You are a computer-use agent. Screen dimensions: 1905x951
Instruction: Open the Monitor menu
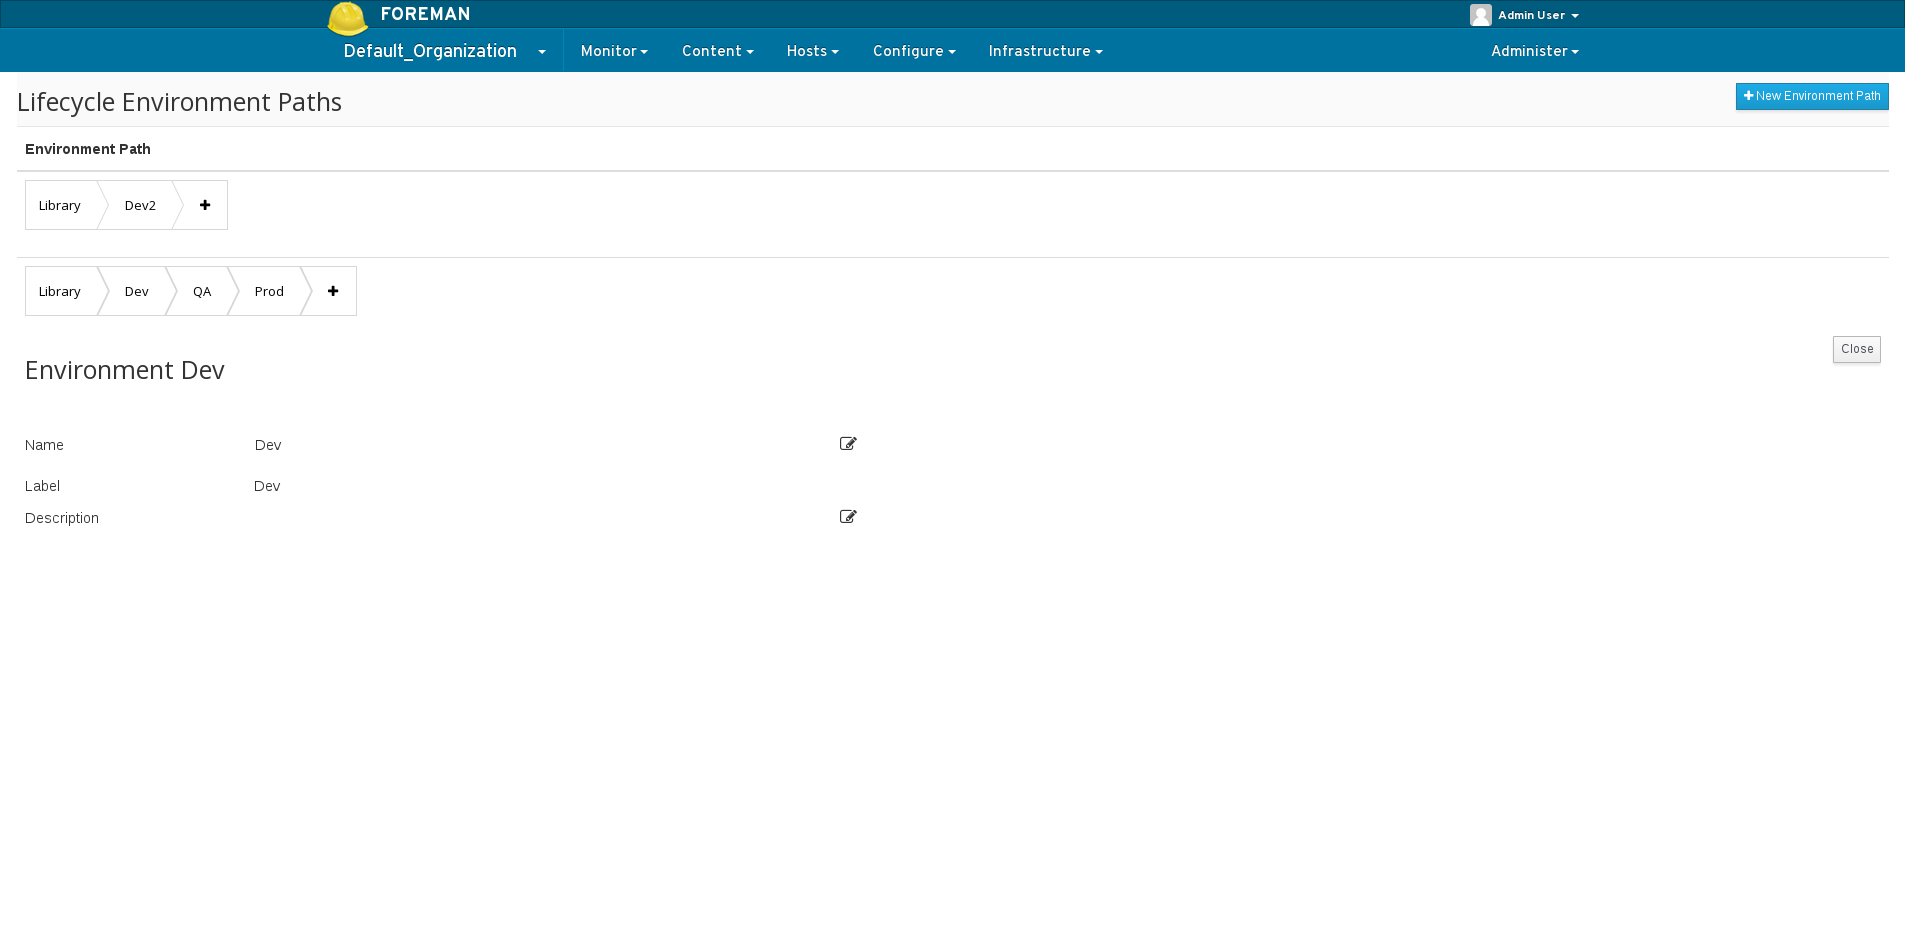tap(614, 51)
